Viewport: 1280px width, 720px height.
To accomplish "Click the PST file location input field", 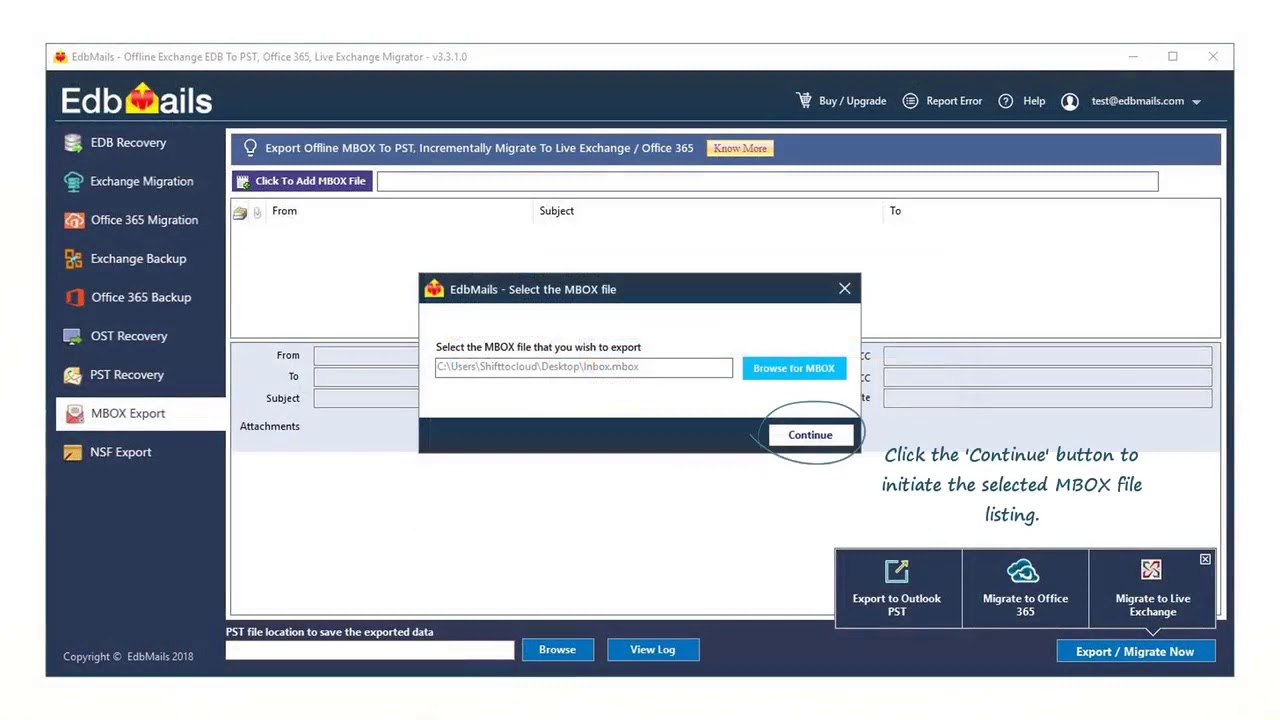I will click(370, 650).
